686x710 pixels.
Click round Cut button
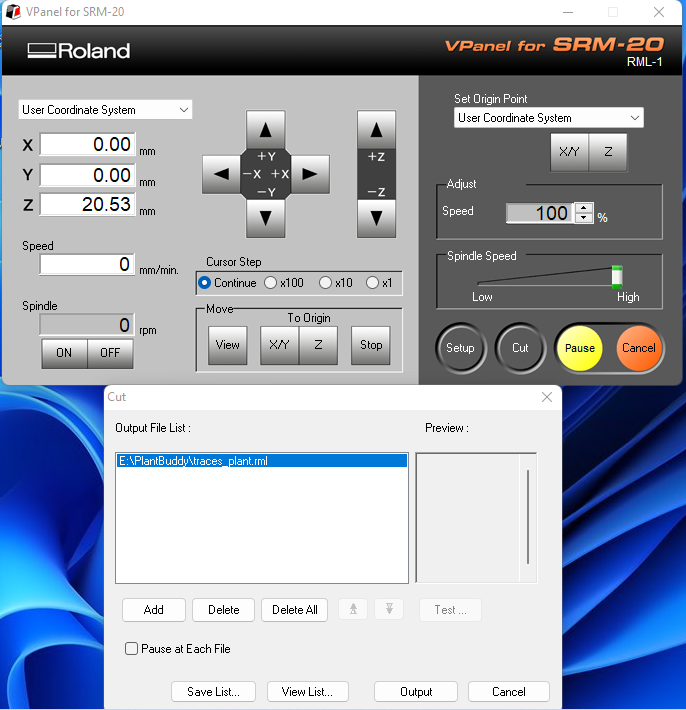point(520,348)
